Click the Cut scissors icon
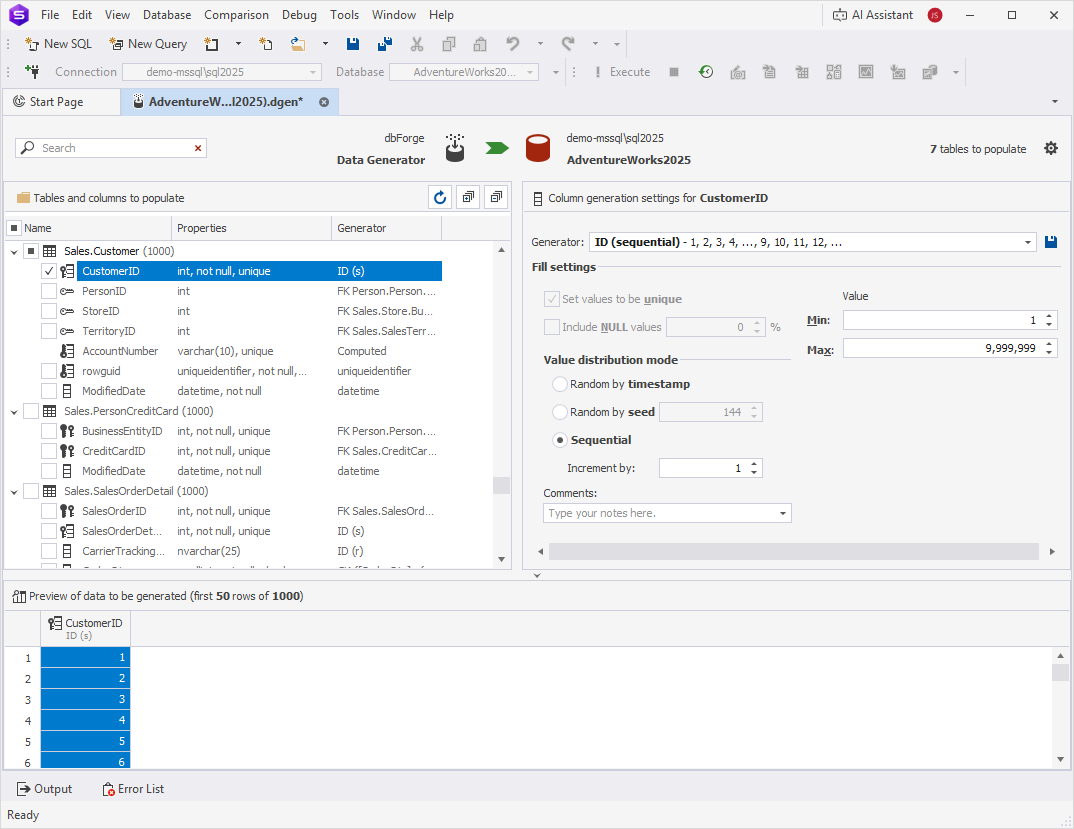The height and width of the screenshot is (829, 1074). [416, 44]
